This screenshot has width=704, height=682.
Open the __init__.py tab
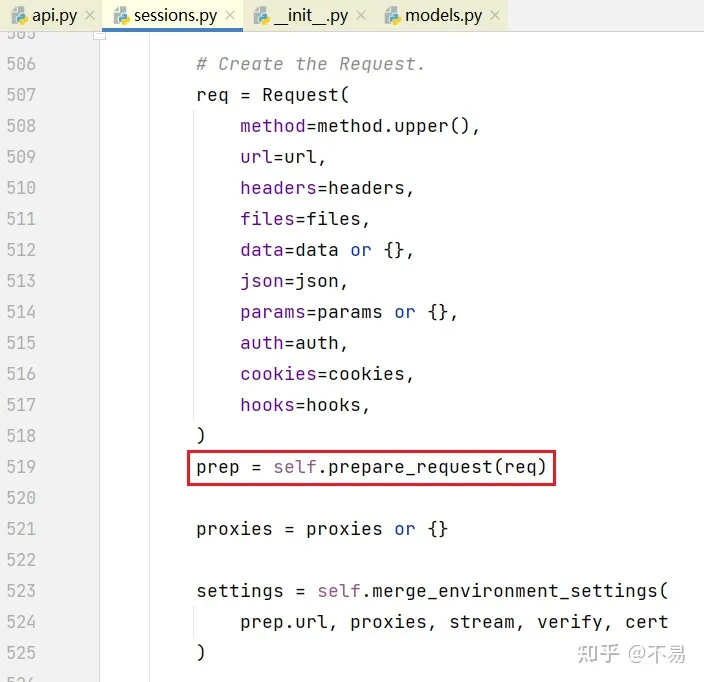(x=310, y=16)
